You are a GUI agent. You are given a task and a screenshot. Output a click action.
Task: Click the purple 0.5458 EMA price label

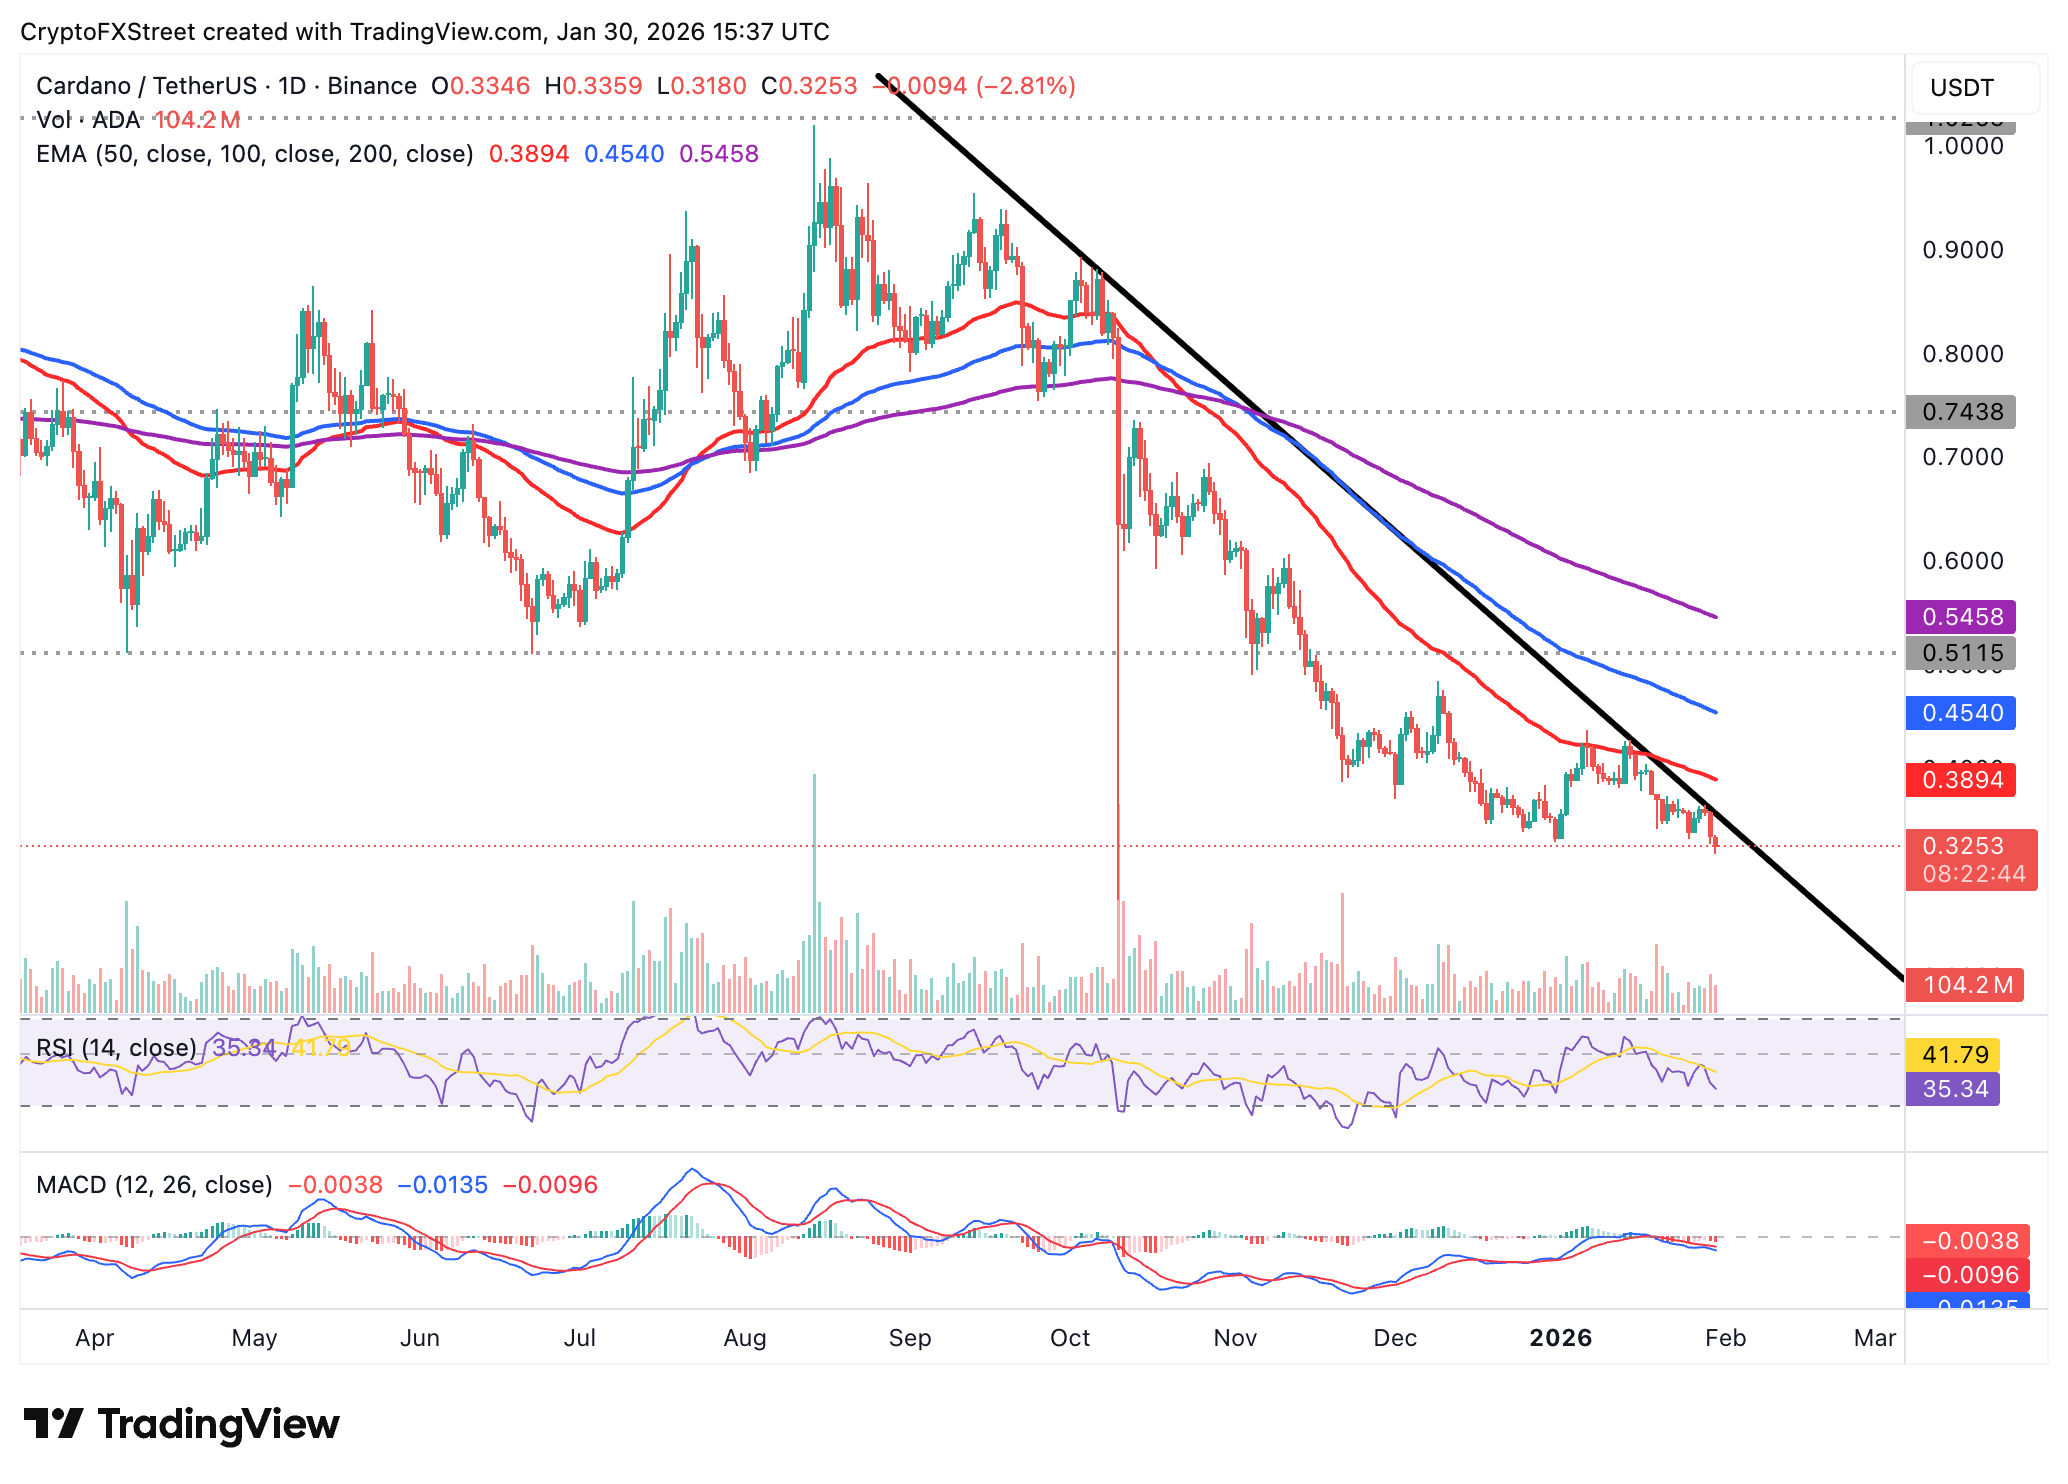click(1960, 617)
